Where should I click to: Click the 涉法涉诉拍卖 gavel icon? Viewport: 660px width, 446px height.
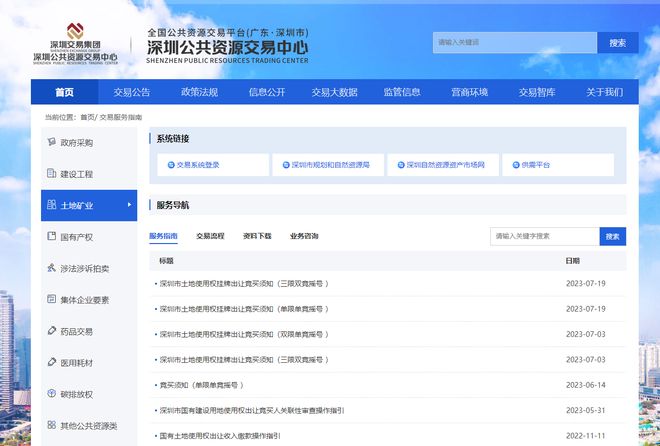[x=51, y=268]
